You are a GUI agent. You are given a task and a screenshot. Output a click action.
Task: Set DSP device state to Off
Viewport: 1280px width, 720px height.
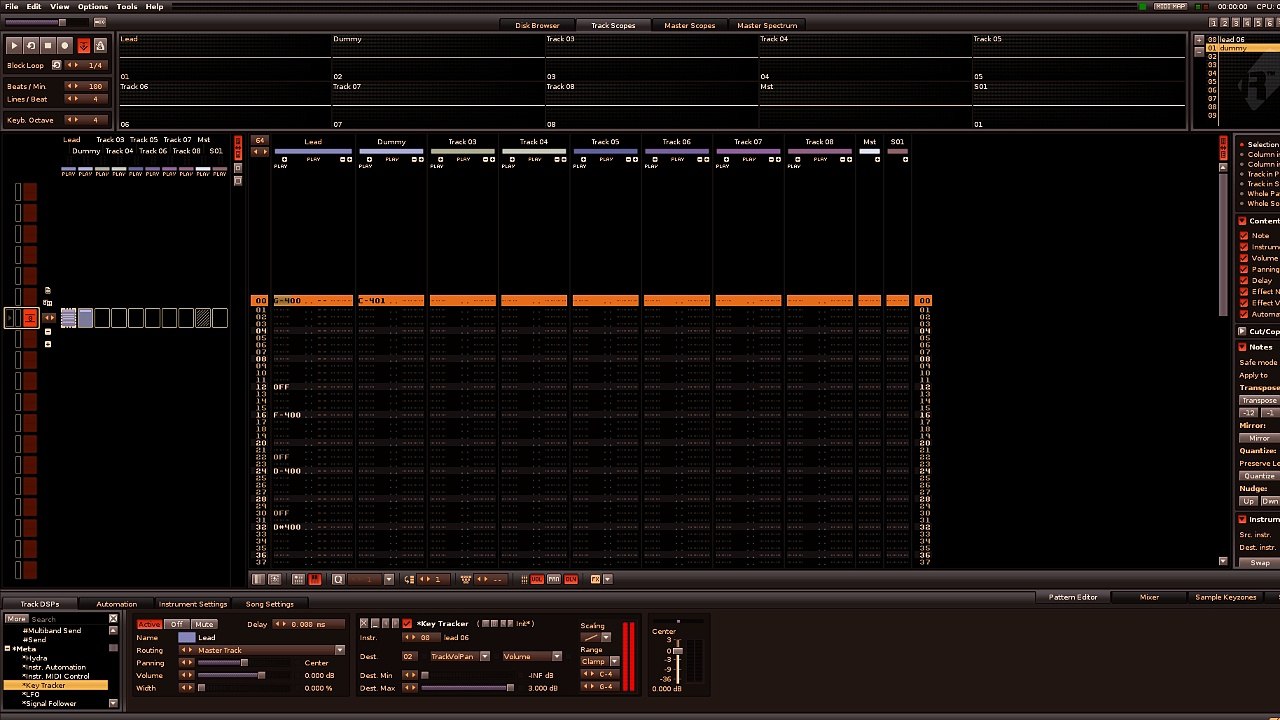[x=177, y=624]
